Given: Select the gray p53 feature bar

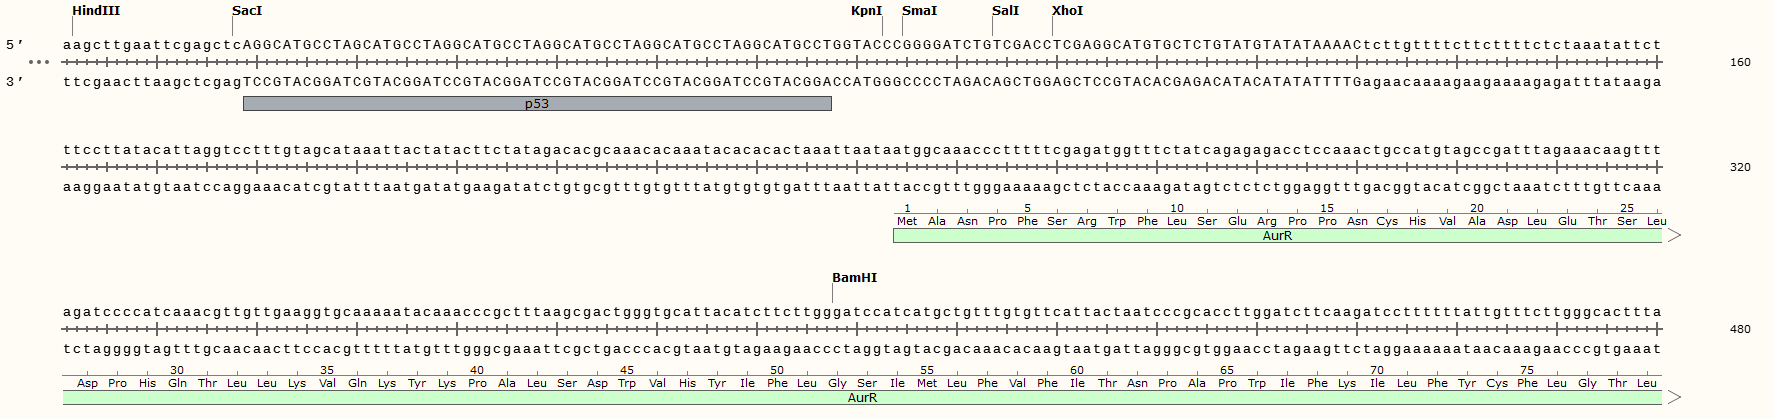Looking at the screenshot, I should click(537, 104).
